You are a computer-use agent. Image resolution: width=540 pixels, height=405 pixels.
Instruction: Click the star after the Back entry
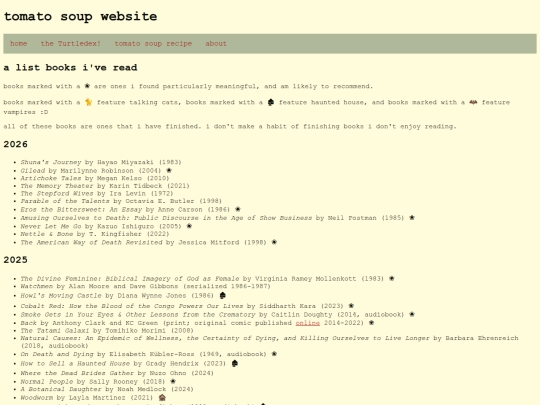371,323
